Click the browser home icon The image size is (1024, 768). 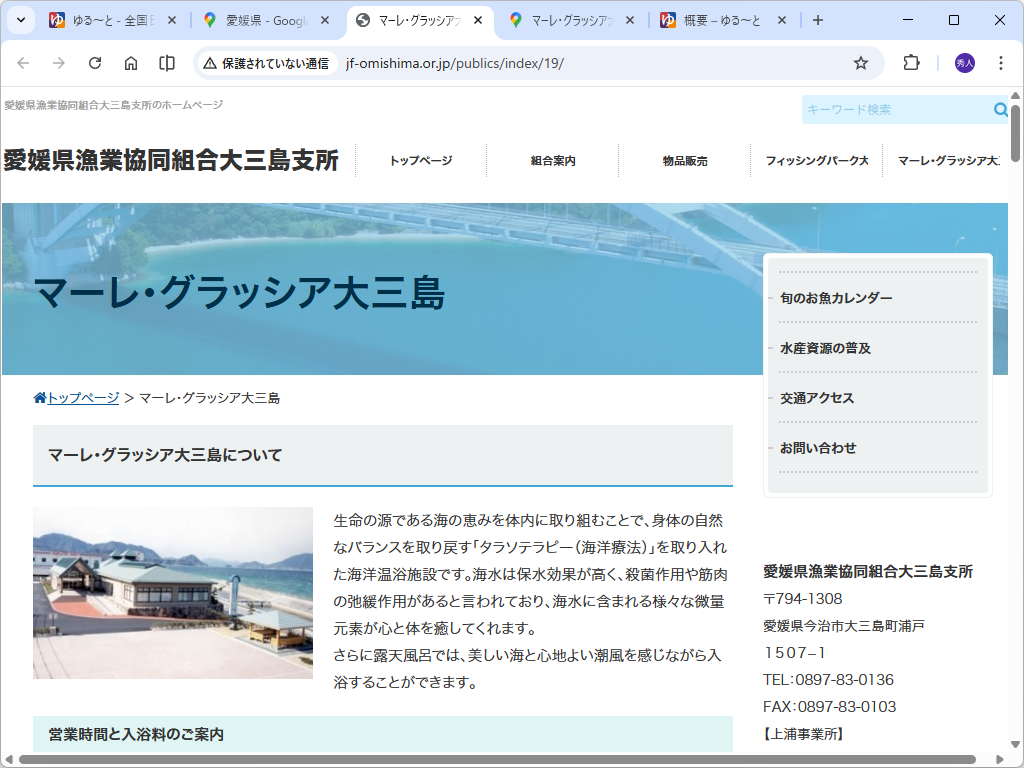click(x=131, y=62)
